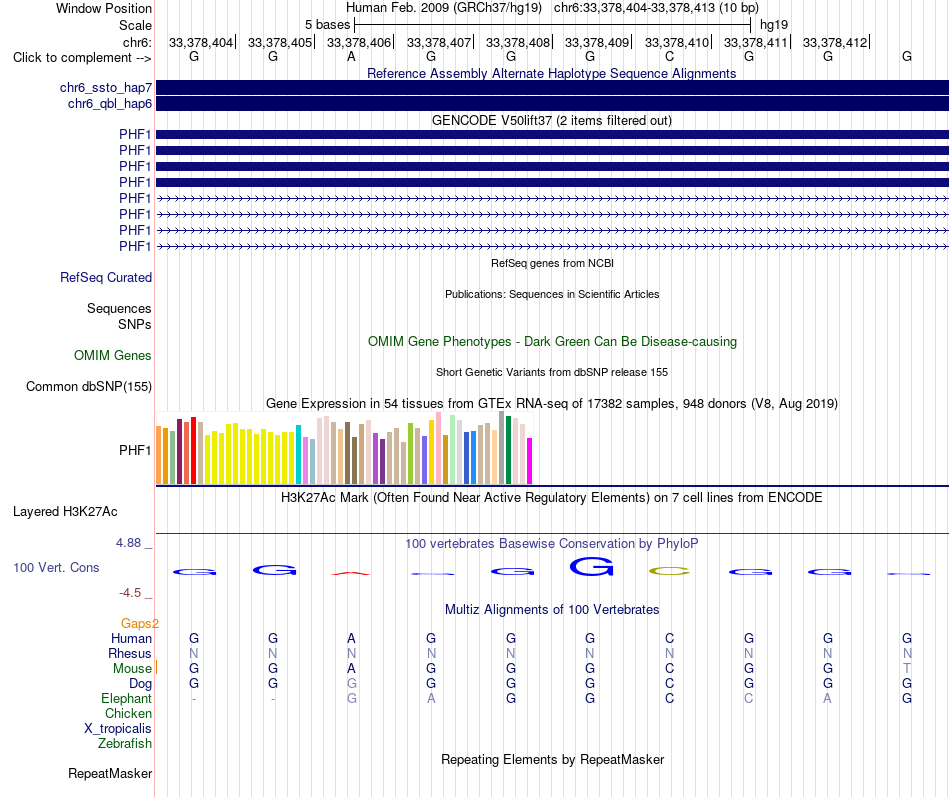Click the Layered H3K27Ac track label
The width and height of the screenshot is (950, 797).
(x=65, y=512)
